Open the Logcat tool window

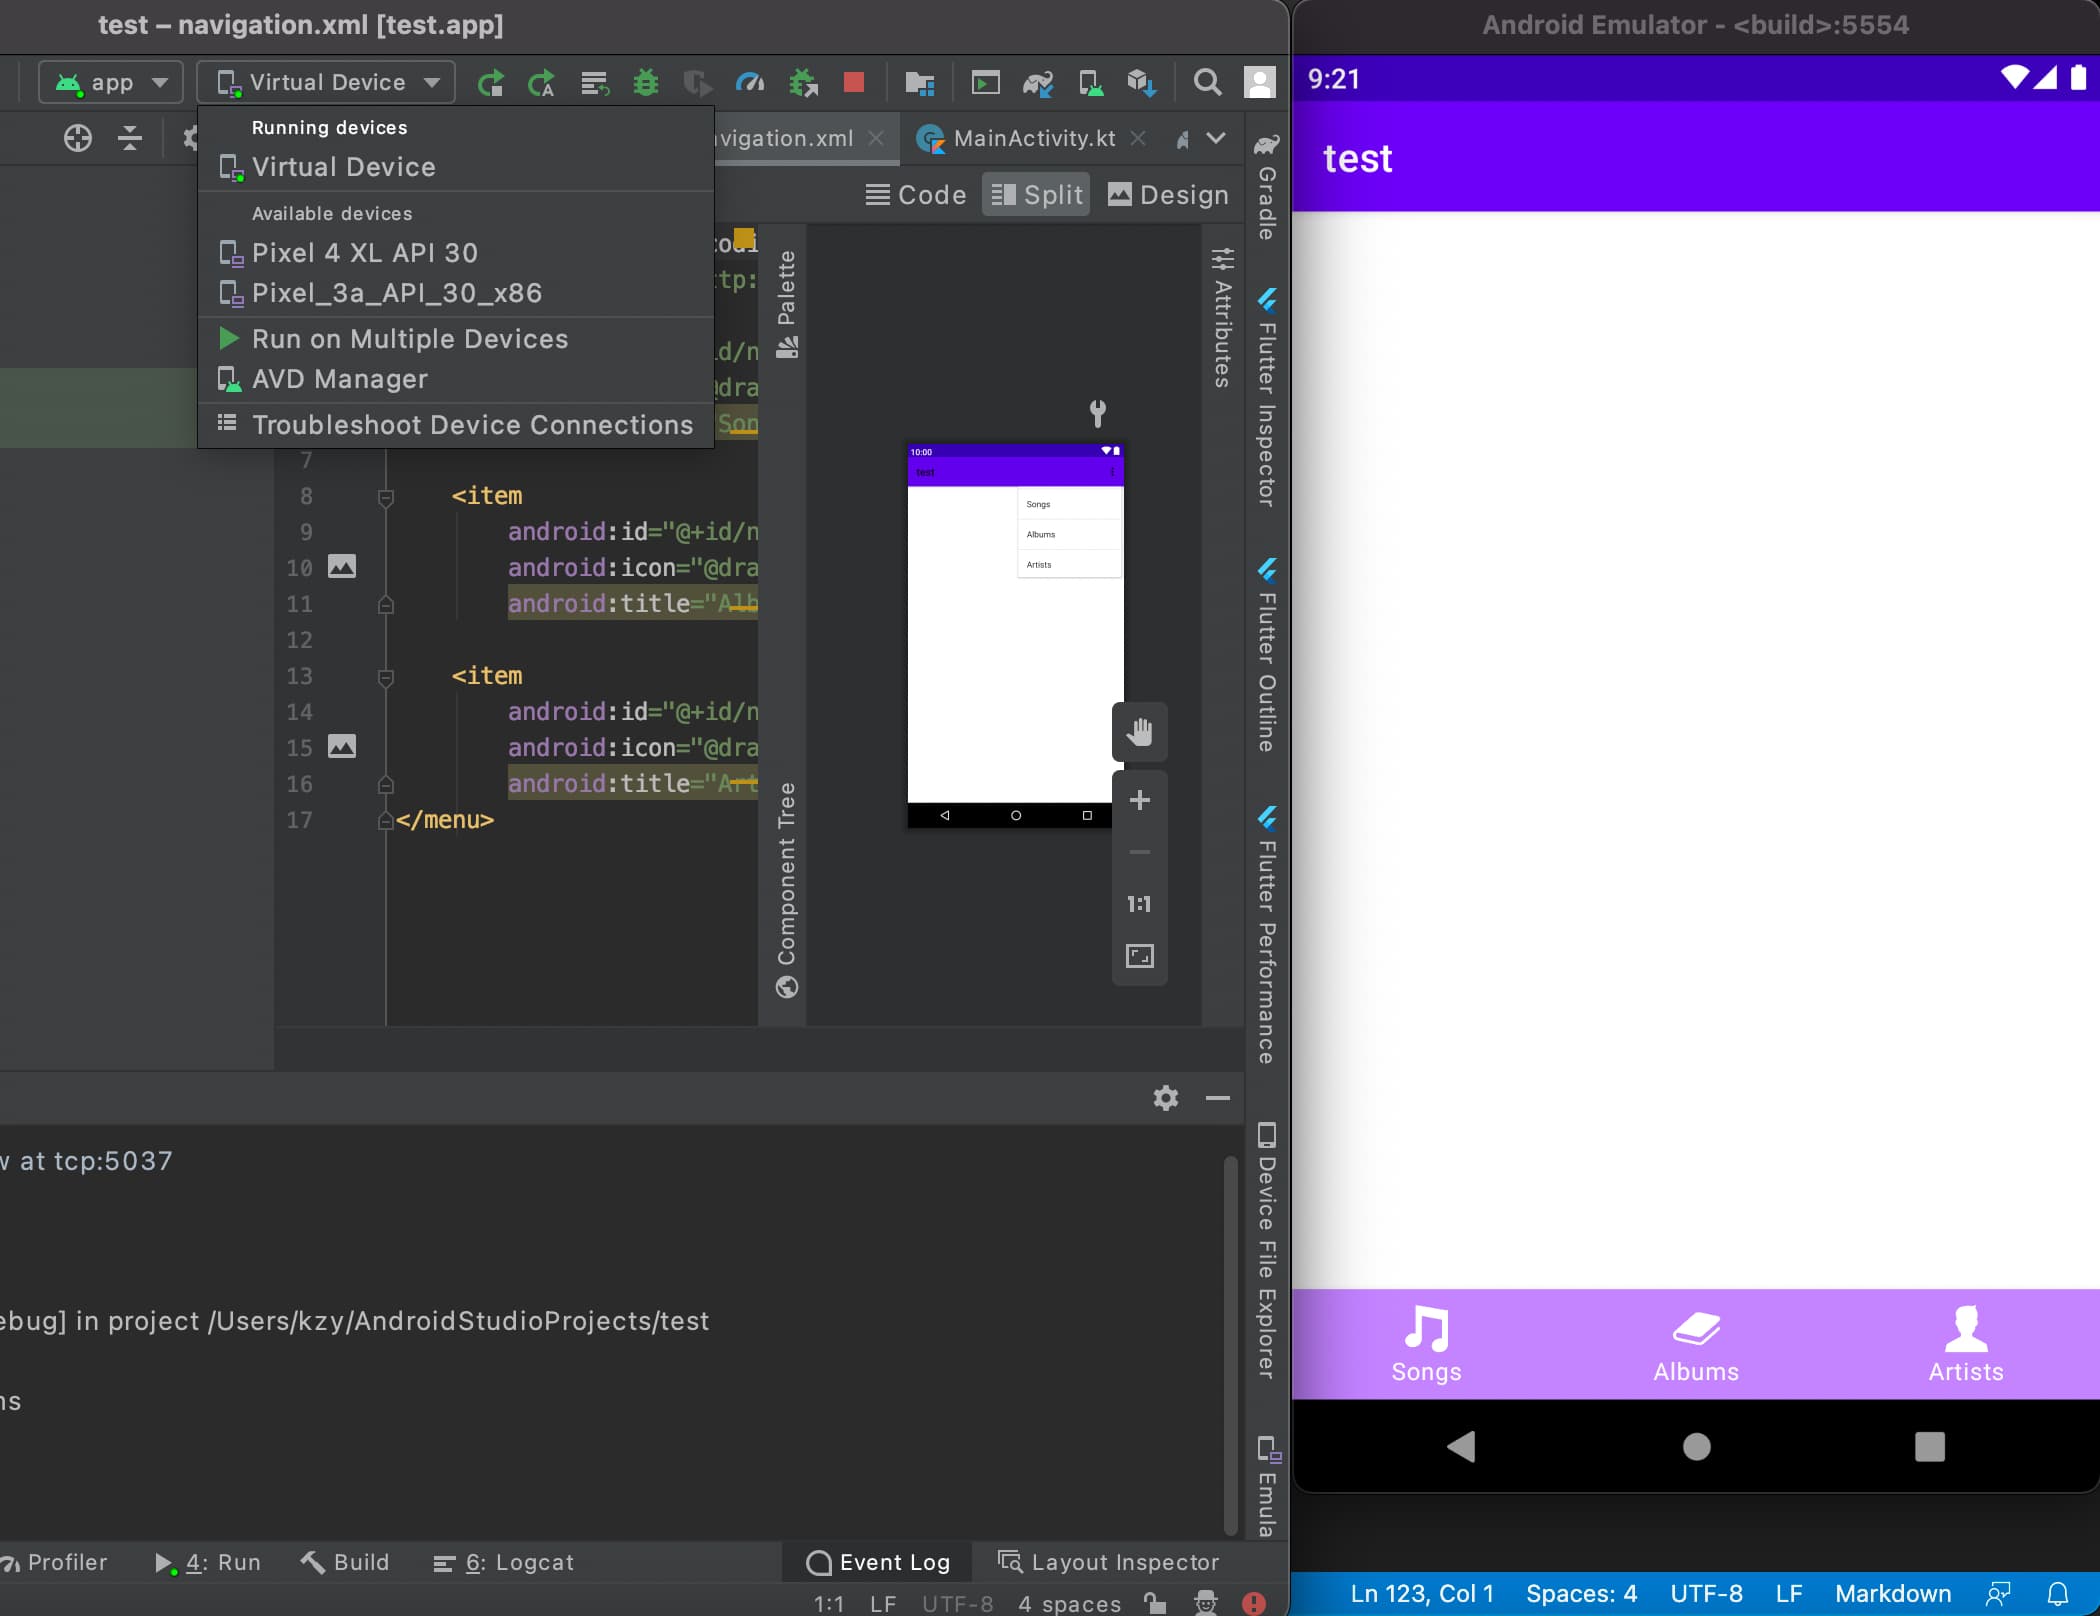coord(503,1562)
